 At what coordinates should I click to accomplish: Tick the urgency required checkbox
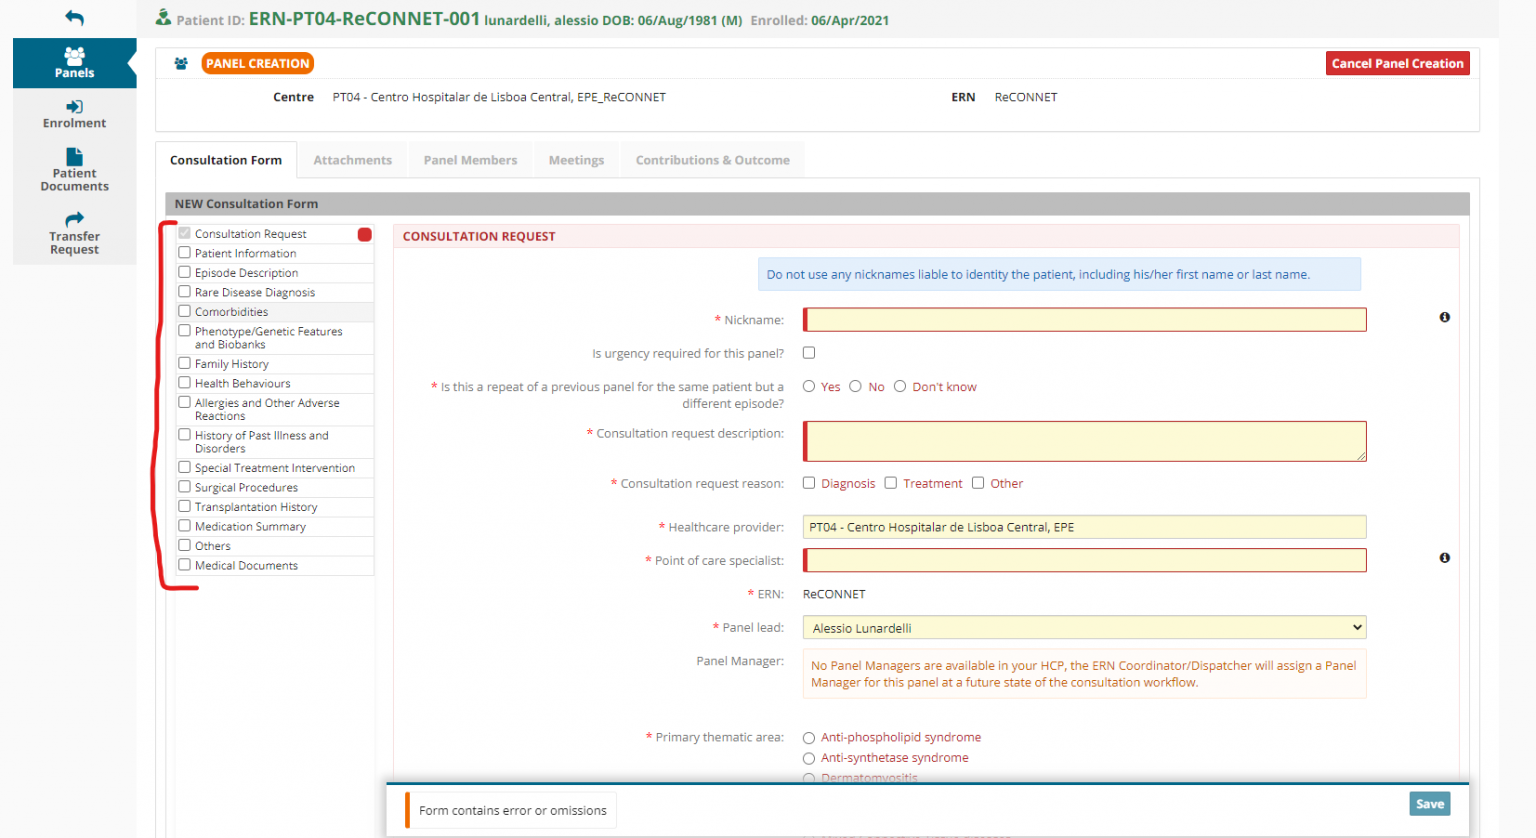809,353
